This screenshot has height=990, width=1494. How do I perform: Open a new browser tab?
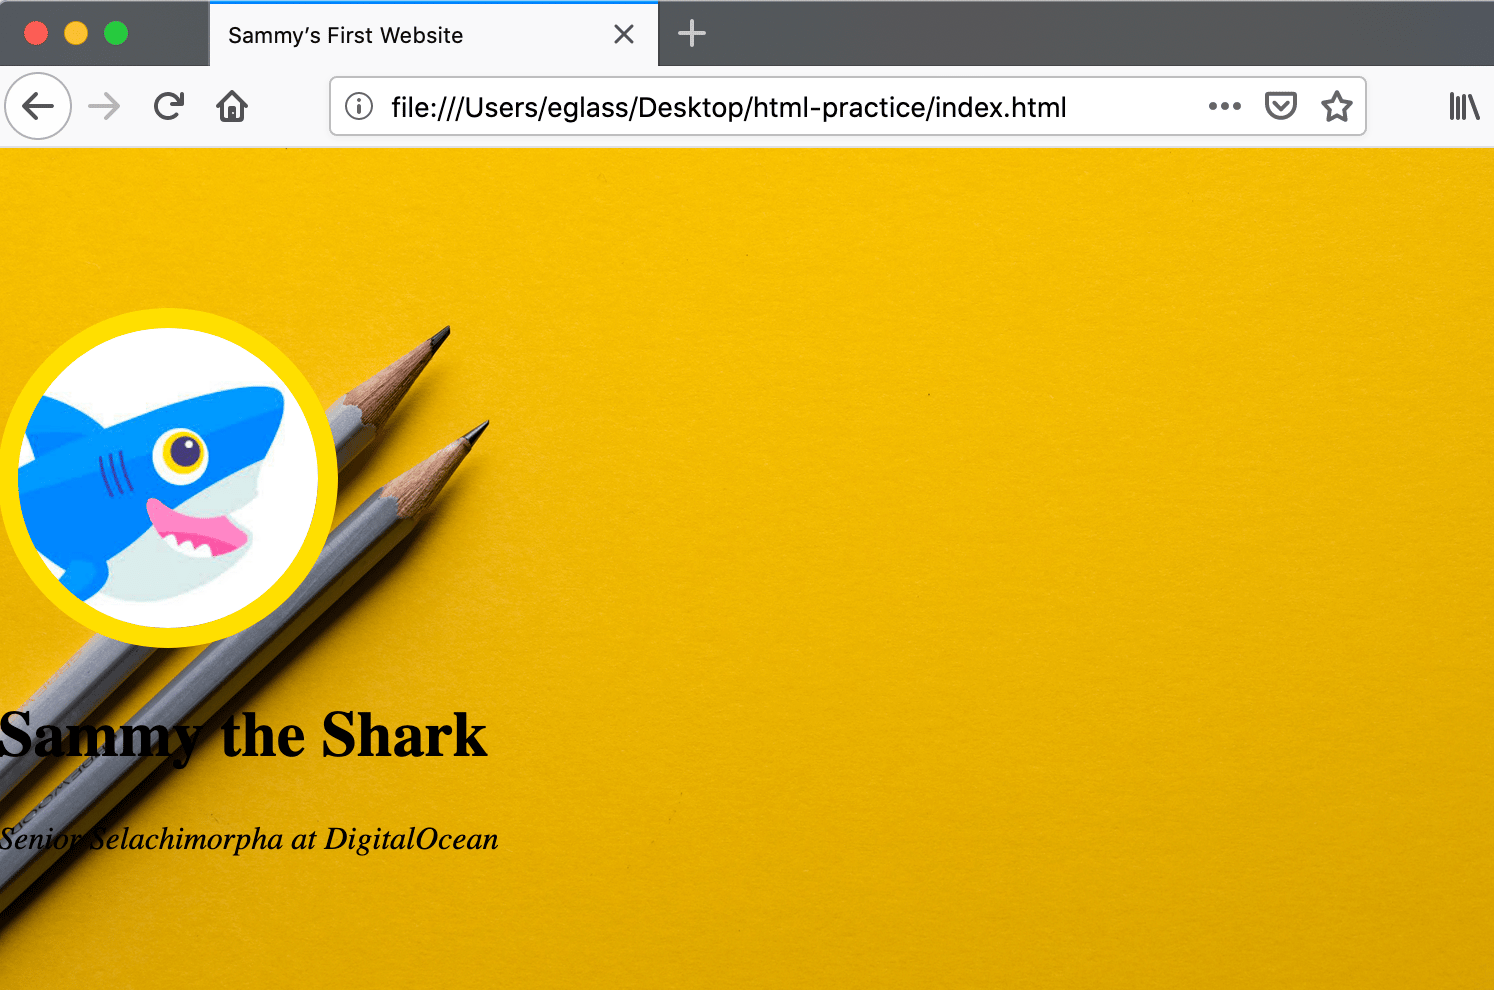pyautogui.click(x=692, y=34)
